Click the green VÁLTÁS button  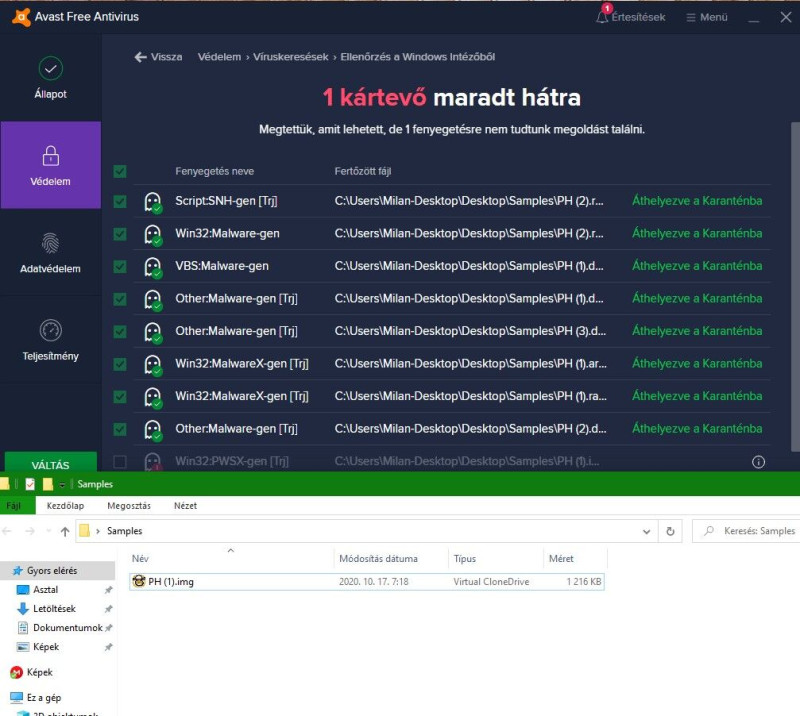click(x=51, y=462)
